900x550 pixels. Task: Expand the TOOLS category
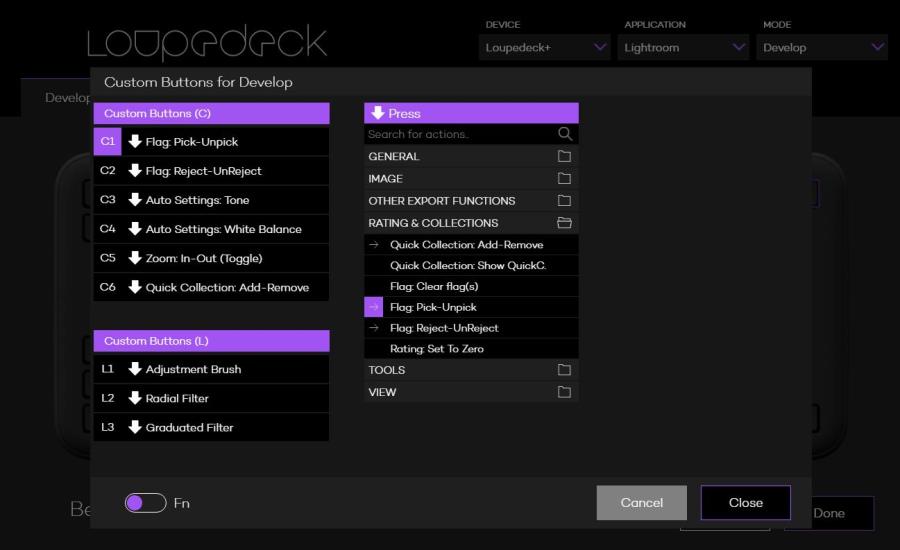(471, 370)
